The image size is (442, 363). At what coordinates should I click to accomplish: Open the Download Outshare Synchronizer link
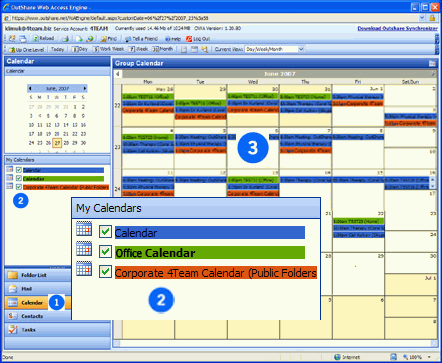[397, 29]
